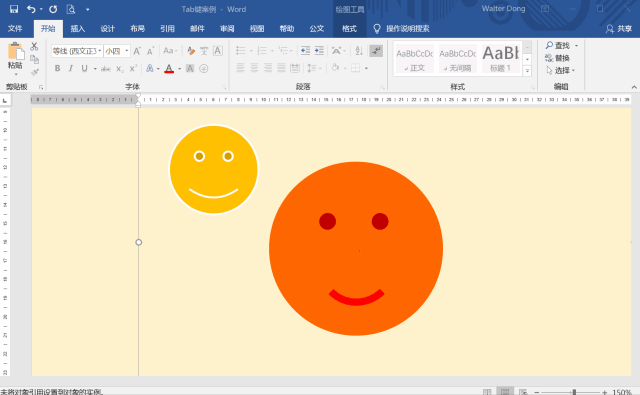Click the 共享 share button
The image size is (640, 395).
click(x=619, y=29)
